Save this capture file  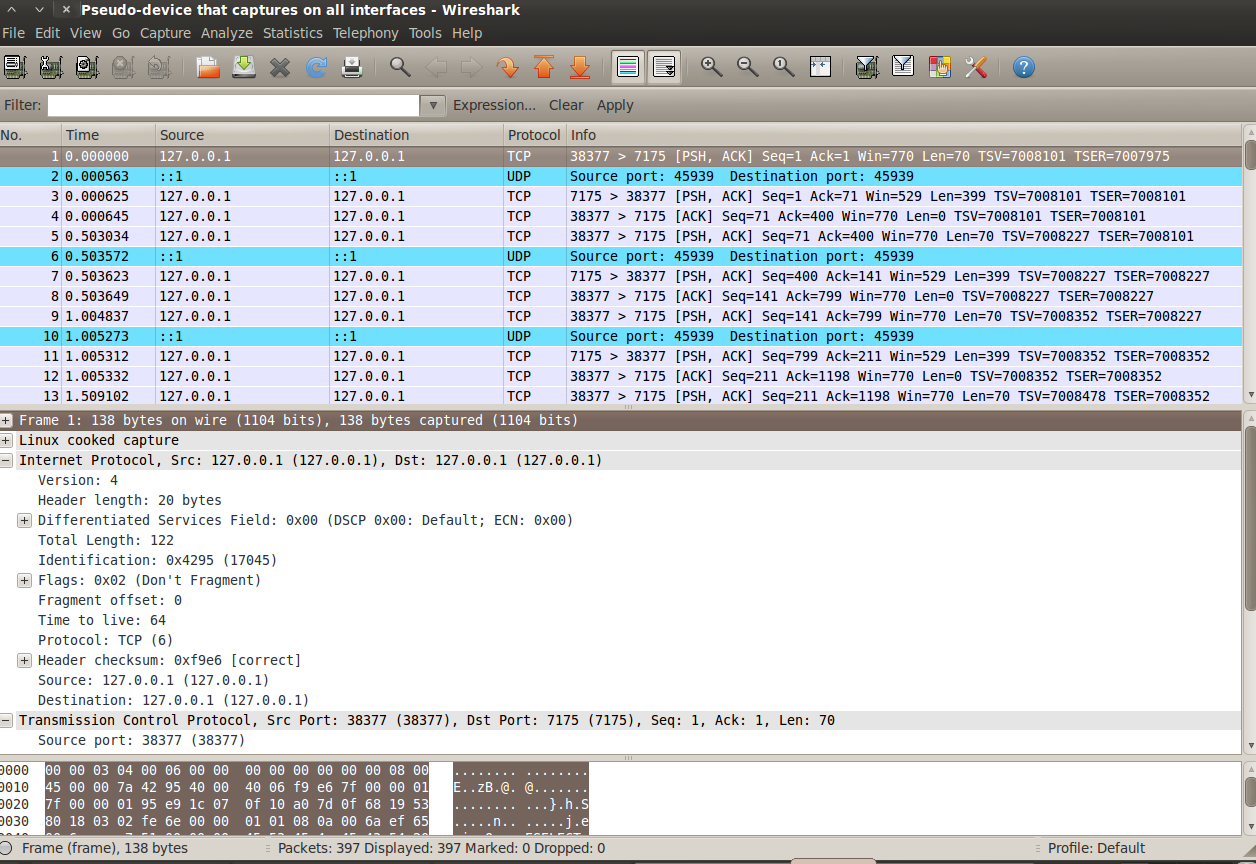tap(244, 67)
